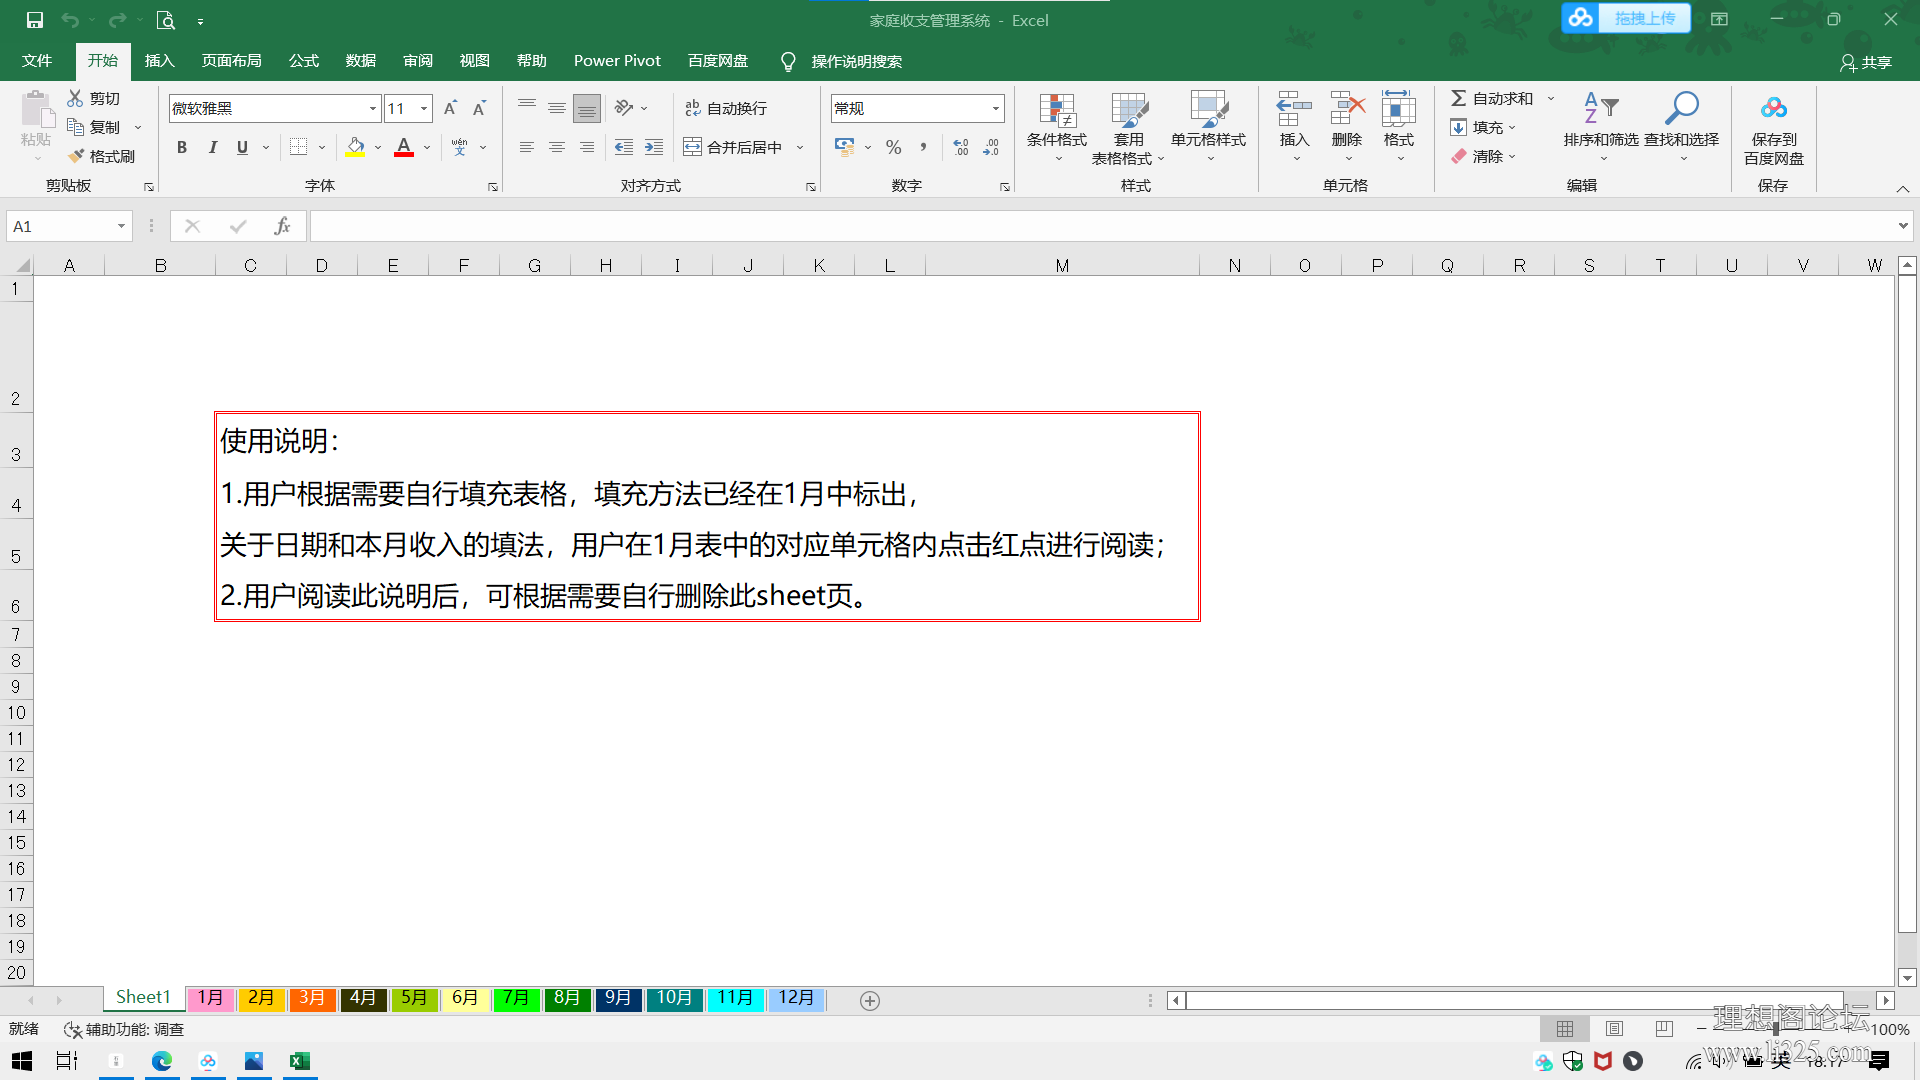Switch to the 公式 ribbon tab
This screenshot has width=1920, height=1080.
[x=303, y=61]
